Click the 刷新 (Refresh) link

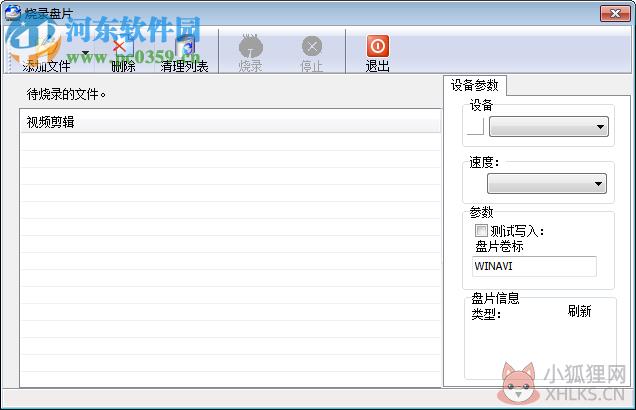pyautogui.click(x=579, y=311)
